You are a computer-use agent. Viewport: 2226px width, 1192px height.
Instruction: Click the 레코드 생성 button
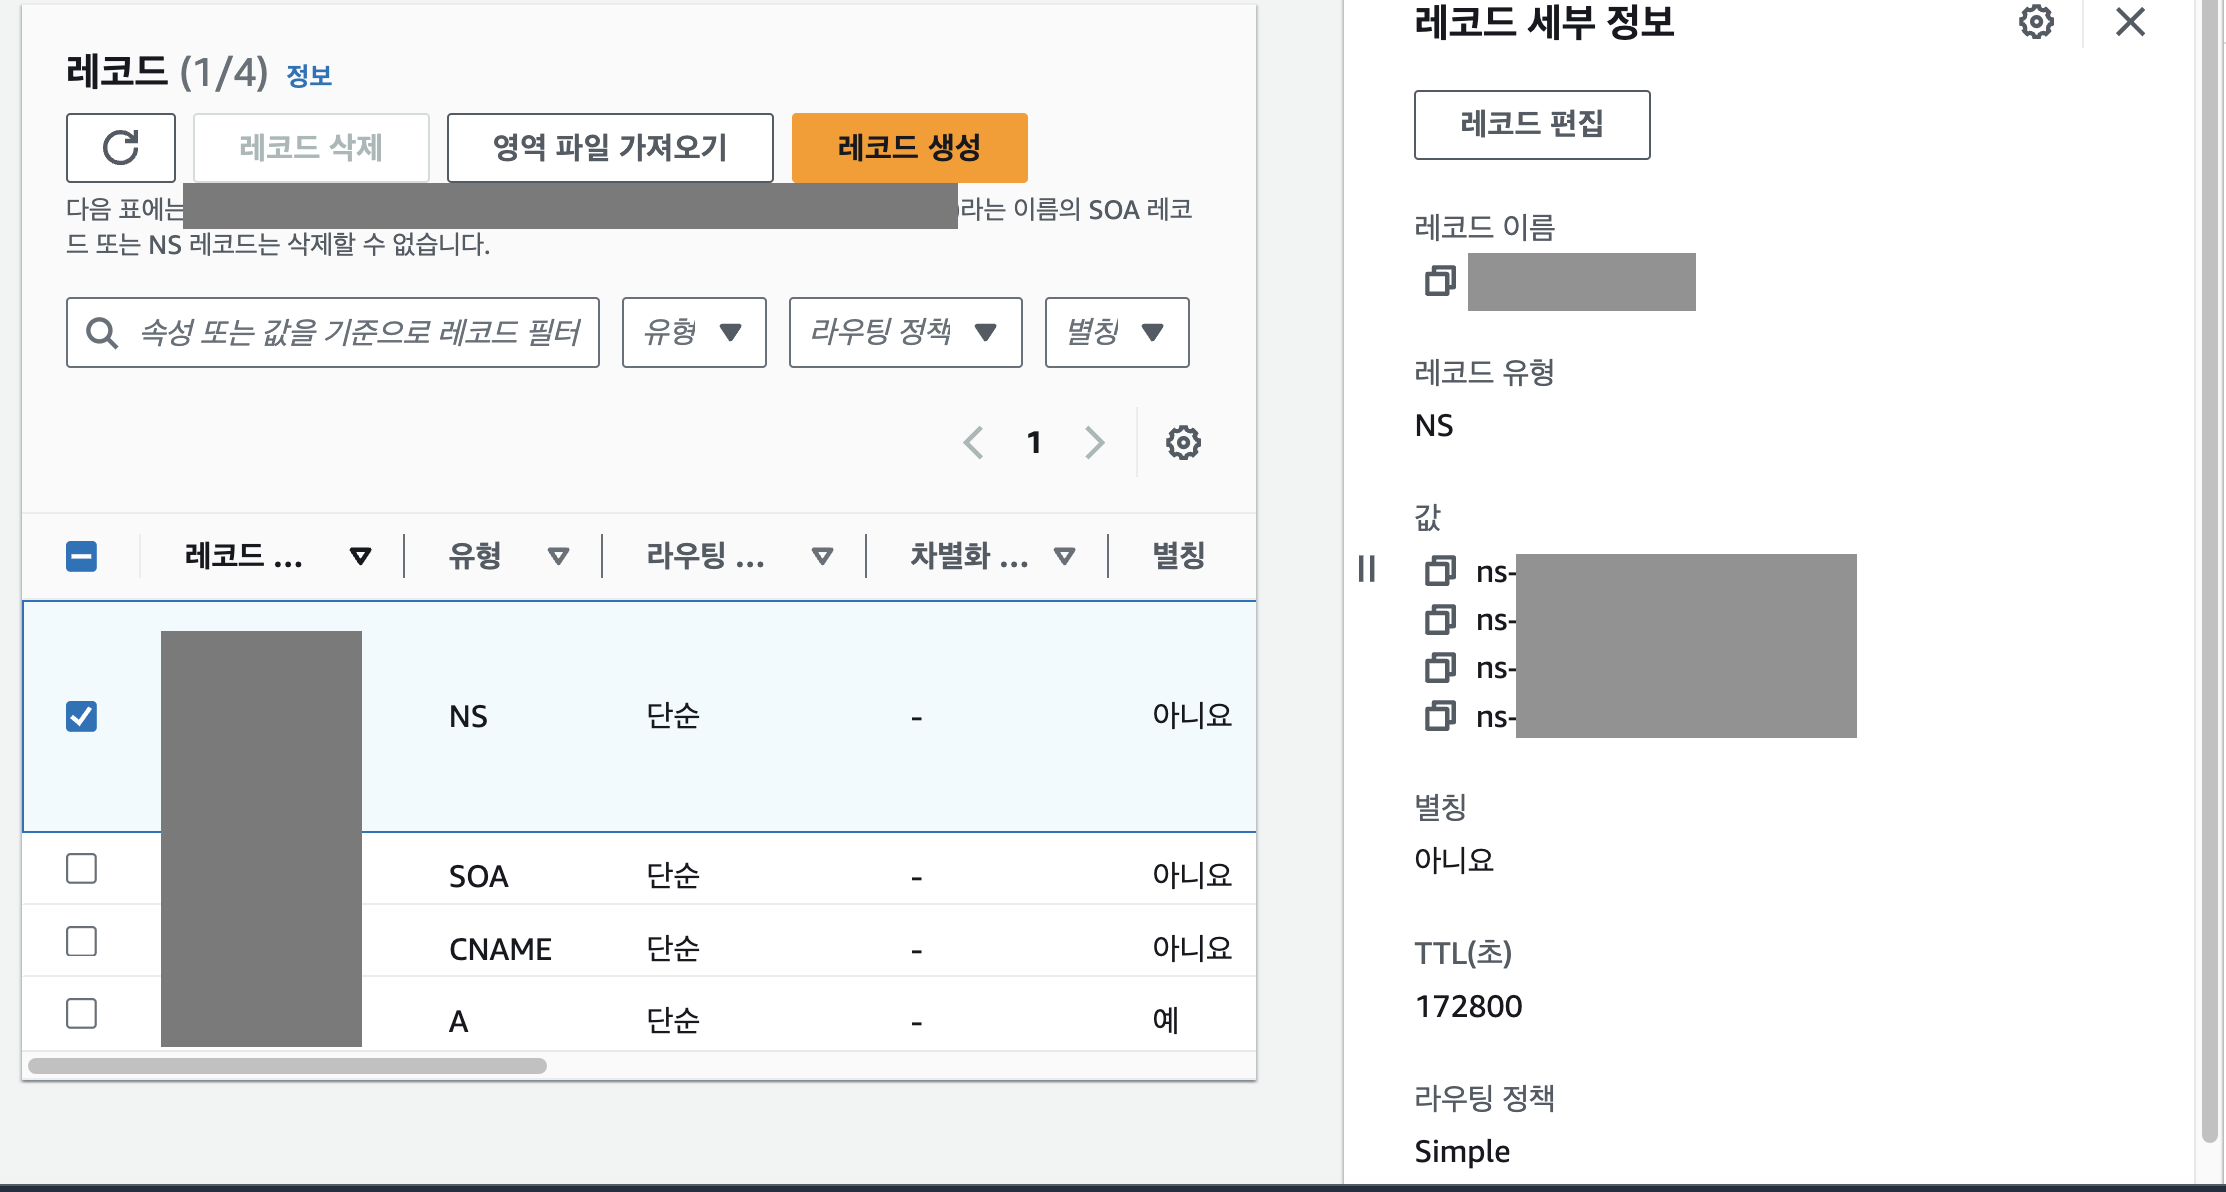click(909, 148)
